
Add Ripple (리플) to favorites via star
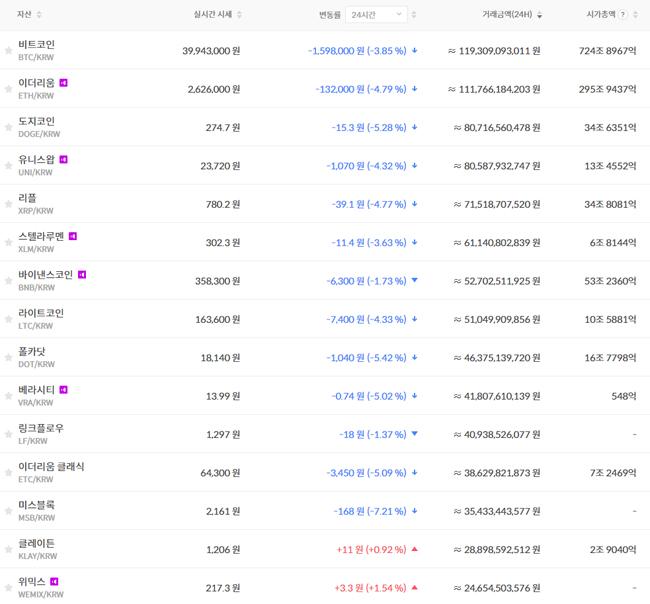pyautogui.click(x=8, y=204)
